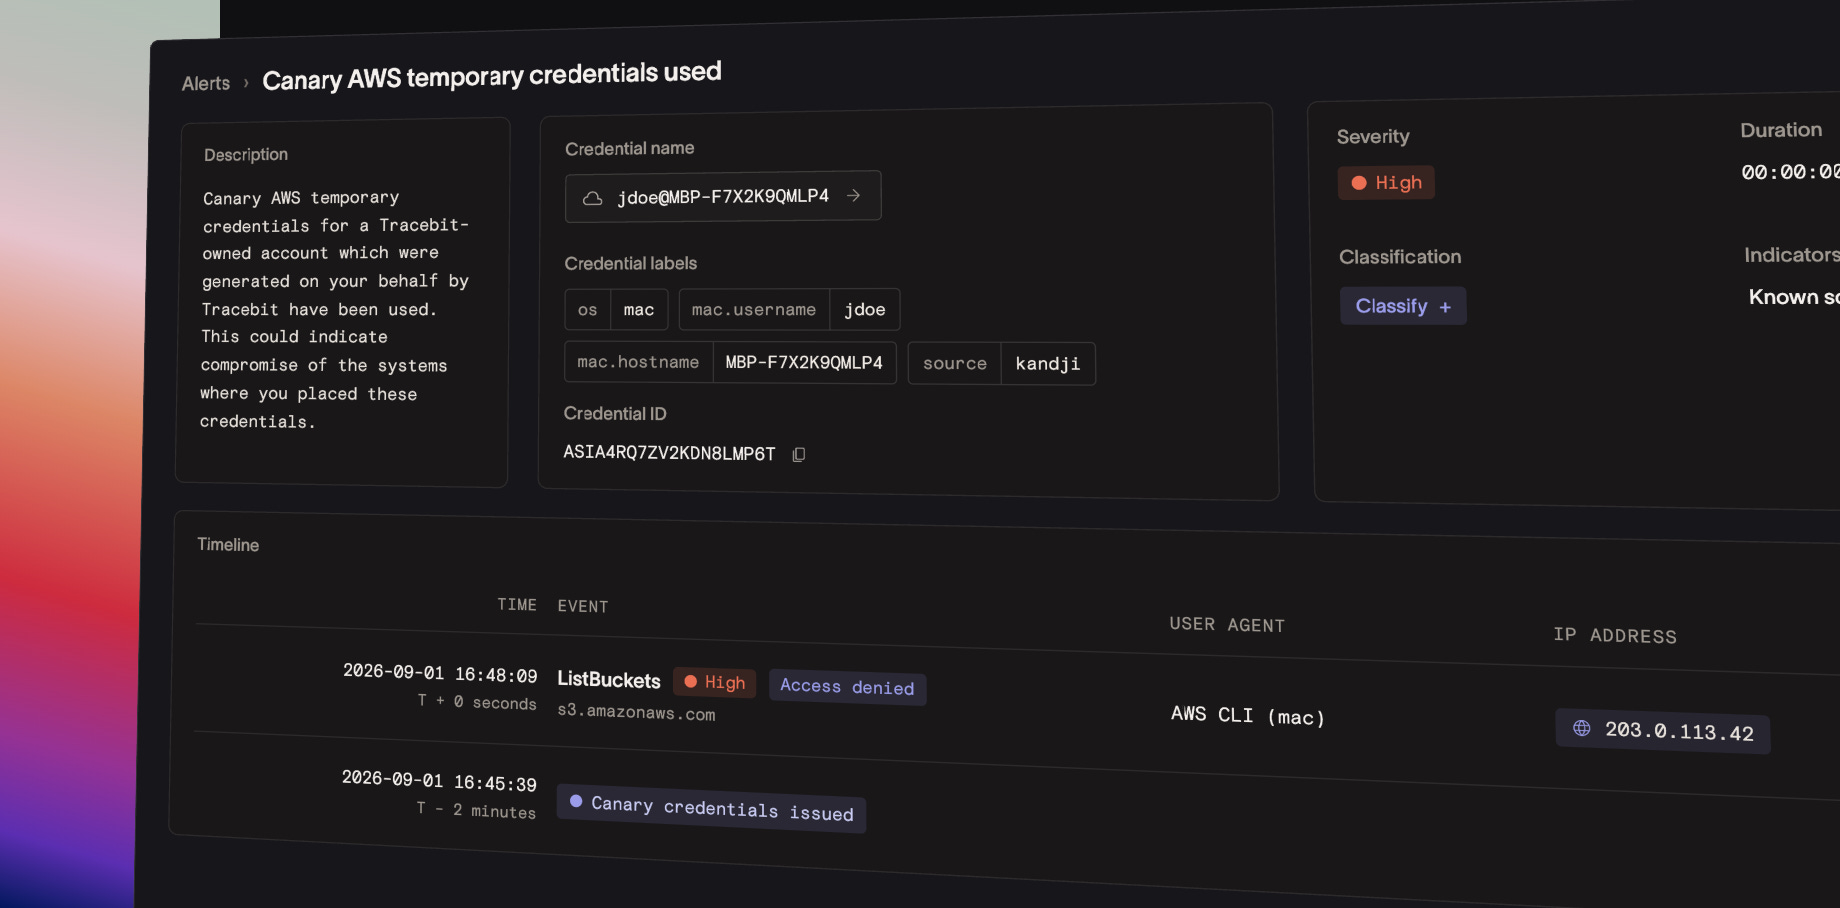Copy the Credential ID with copy icon
Screen dimensions: 1840x908
coord(799,455)
